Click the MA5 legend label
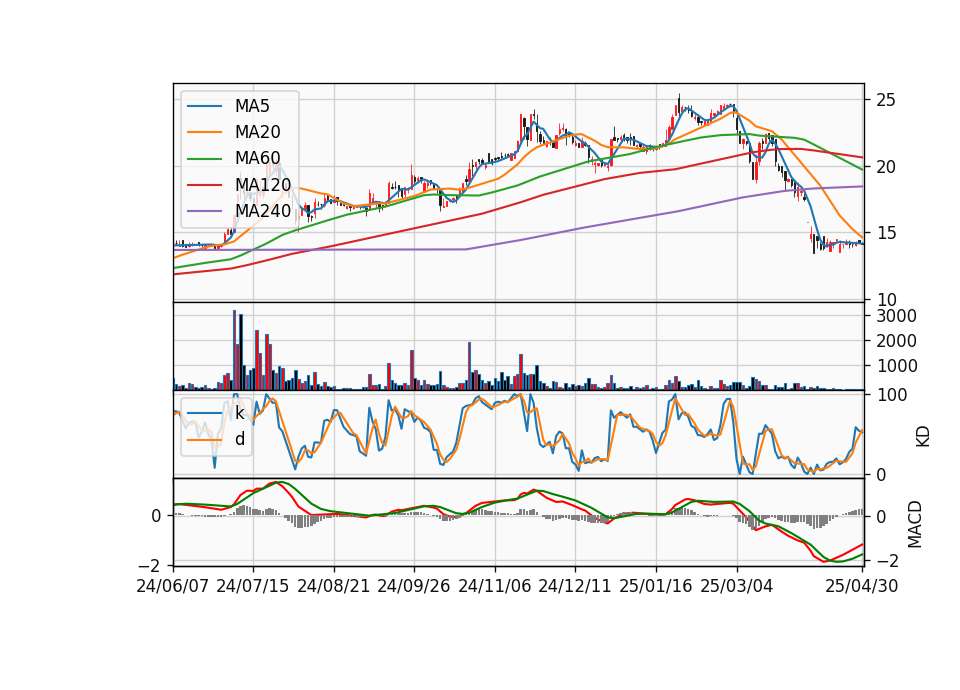 252,106
